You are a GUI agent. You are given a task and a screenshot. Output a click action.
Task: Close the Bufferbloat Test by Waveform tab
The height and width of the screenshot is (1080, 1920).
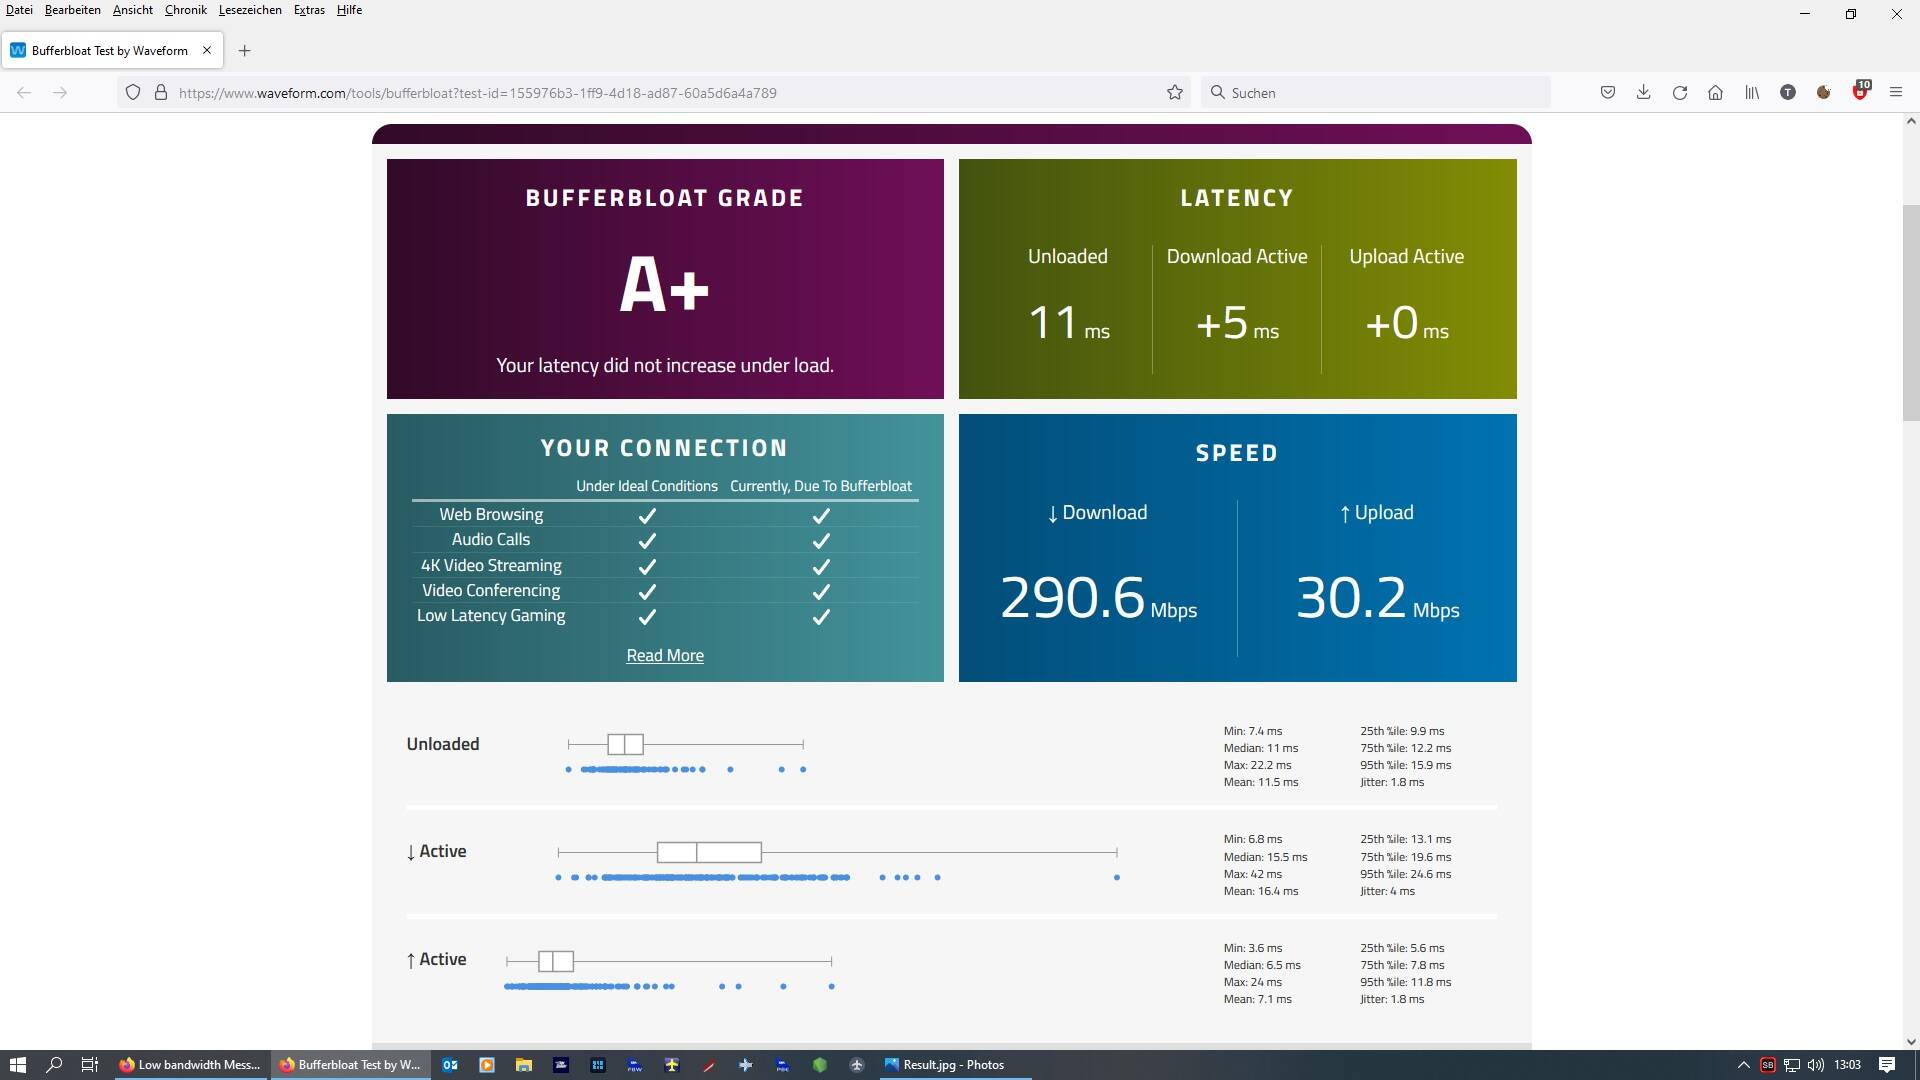tap(207, 50)
